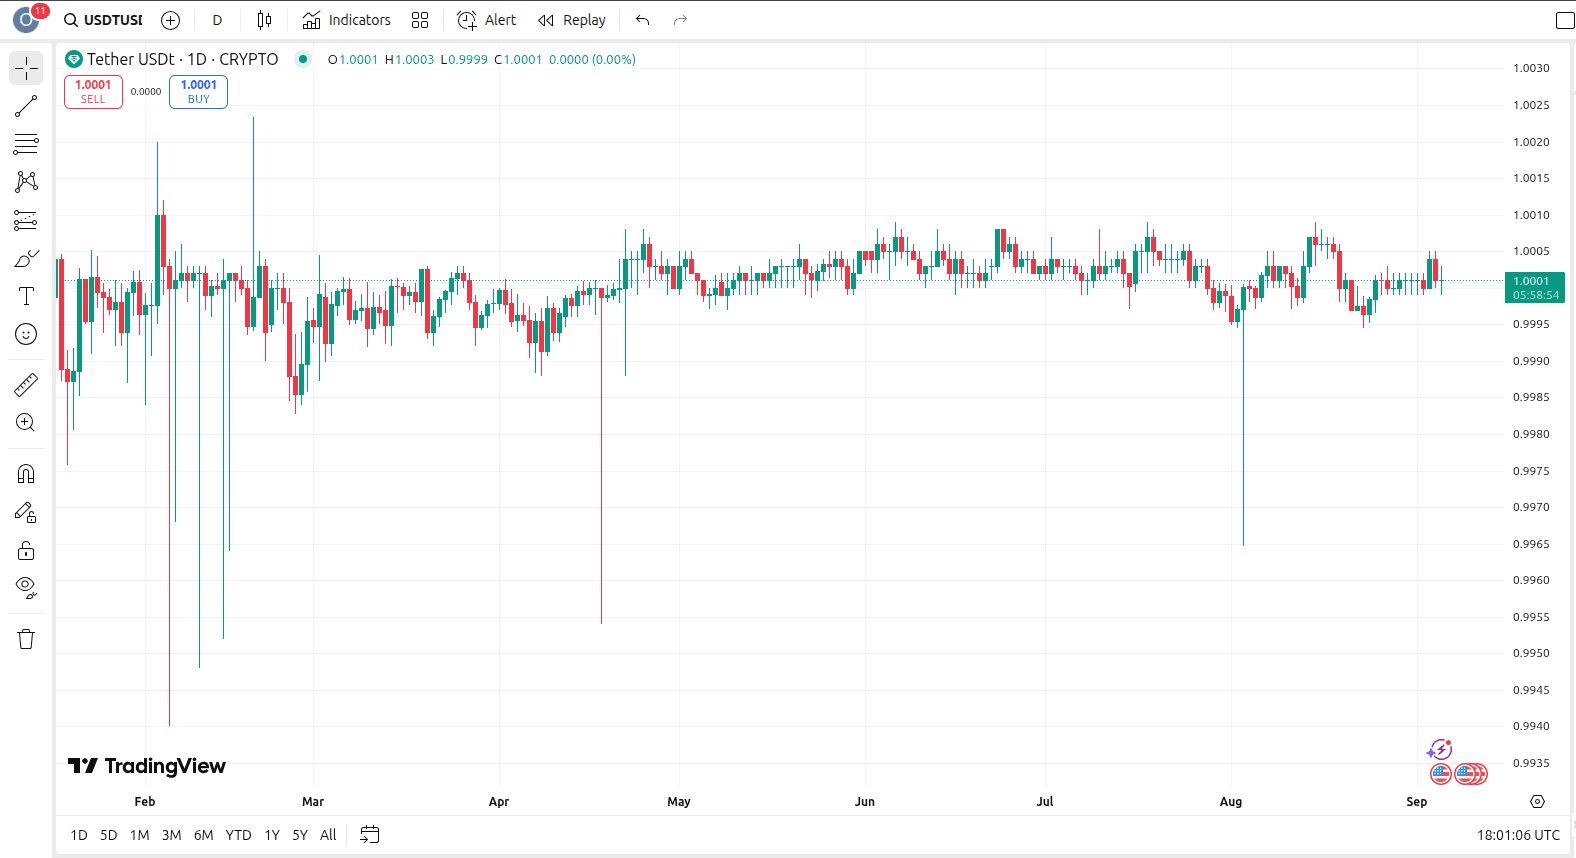
Task: Click the single US flag economic event
Action: pyautogui.click(x=1441, y=774)
